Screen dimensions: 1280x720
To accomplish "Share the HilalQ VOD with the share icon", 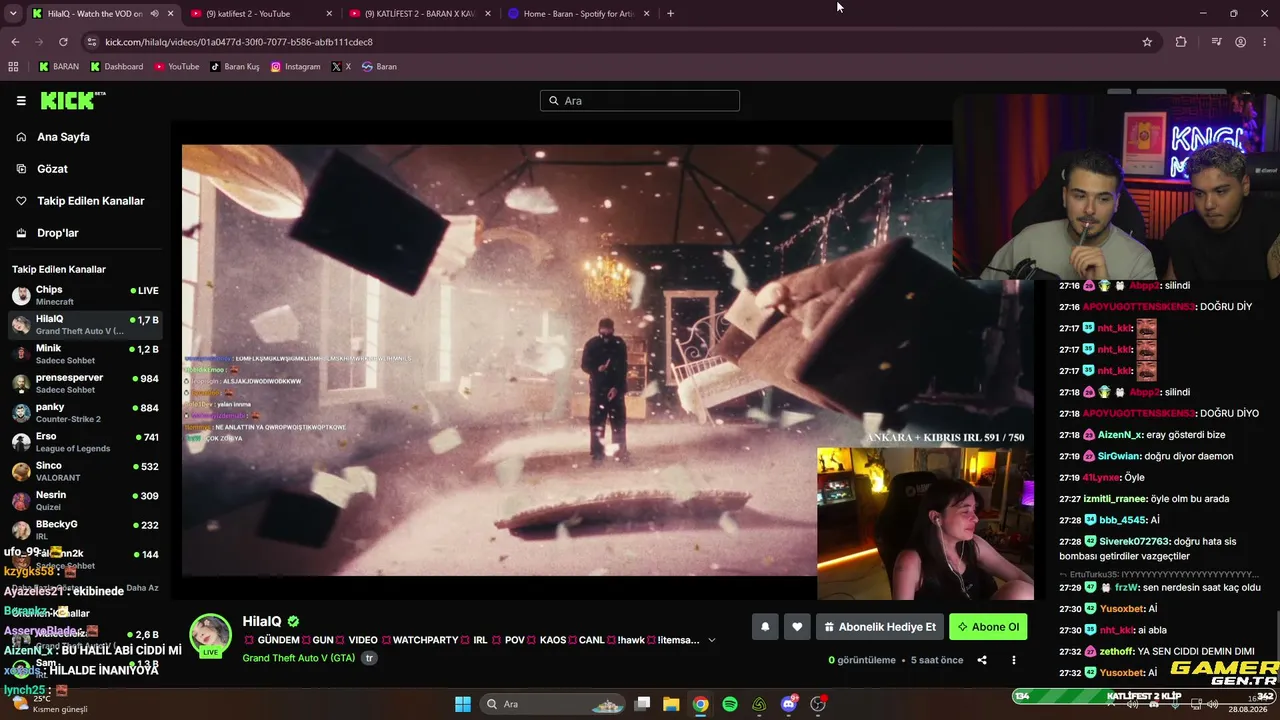I will point(982,660).
